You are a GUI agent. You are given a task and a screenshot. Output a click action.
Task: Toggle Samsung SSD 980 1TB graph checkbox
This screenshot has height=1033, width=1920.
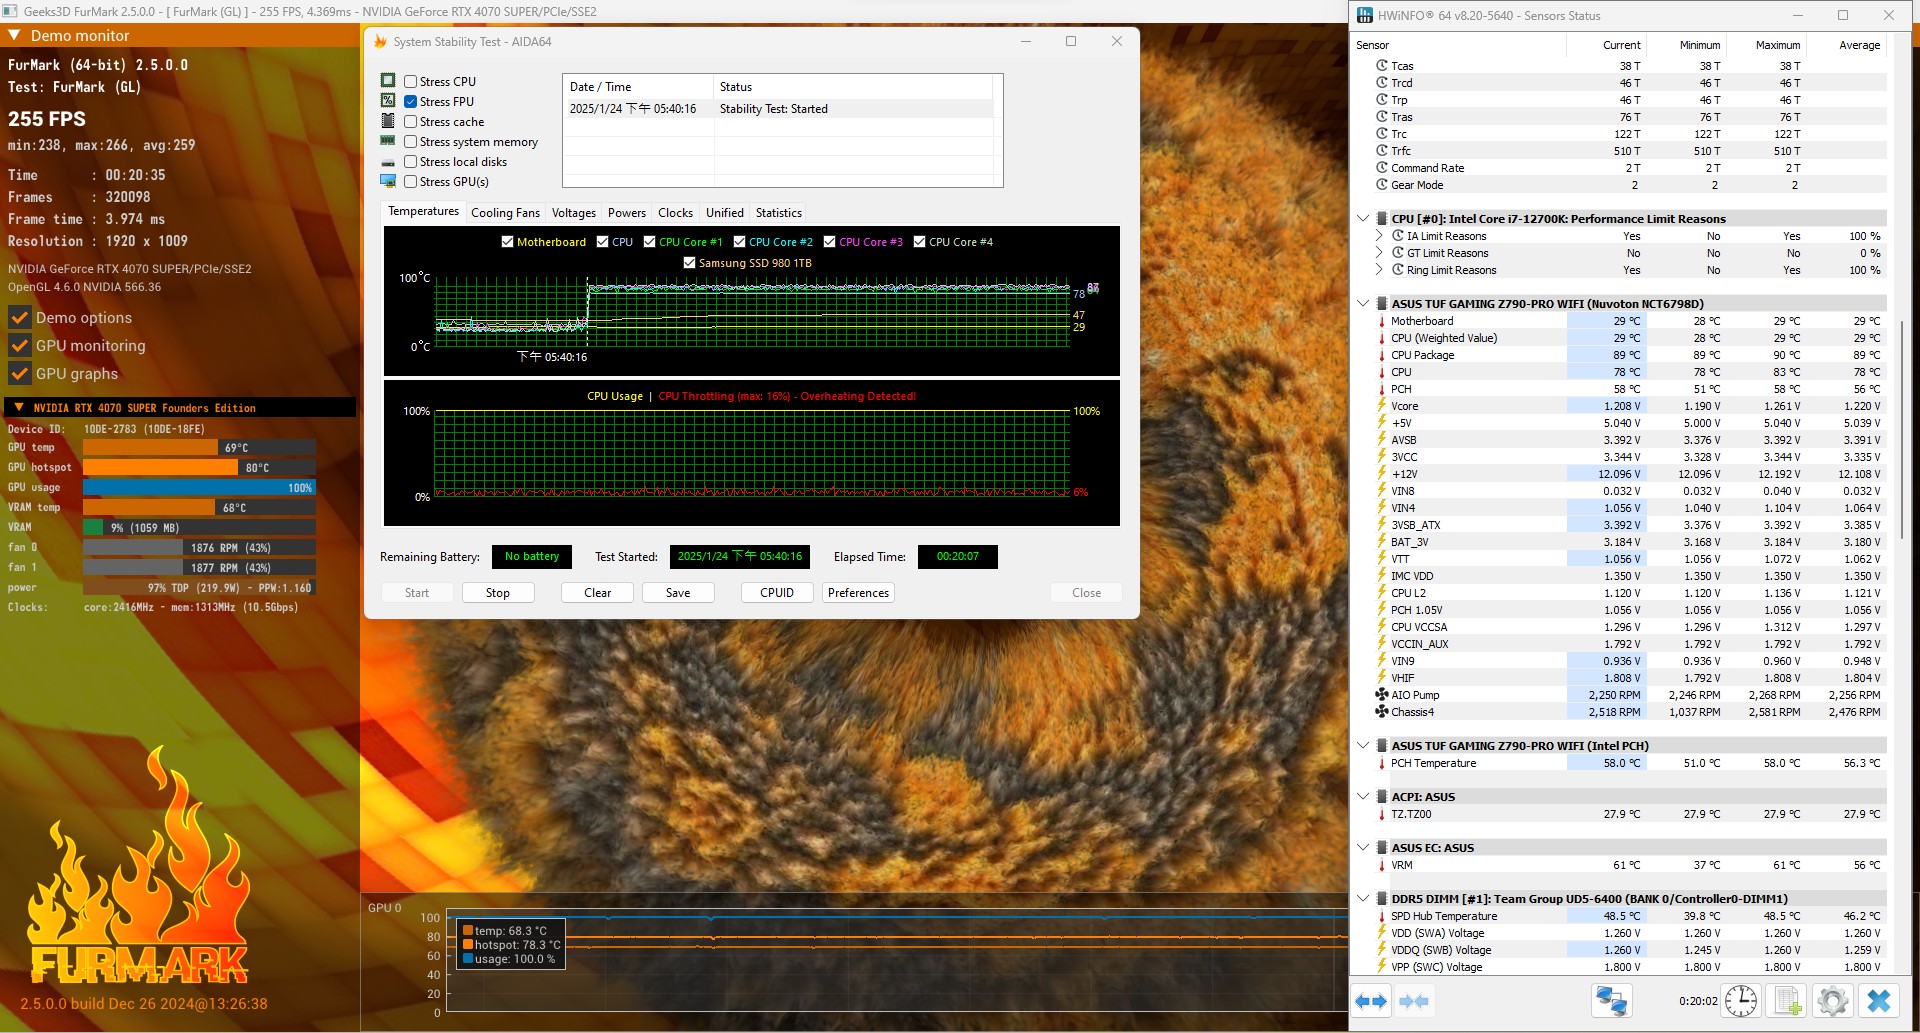pyautogui.click(x=689, y=263)
